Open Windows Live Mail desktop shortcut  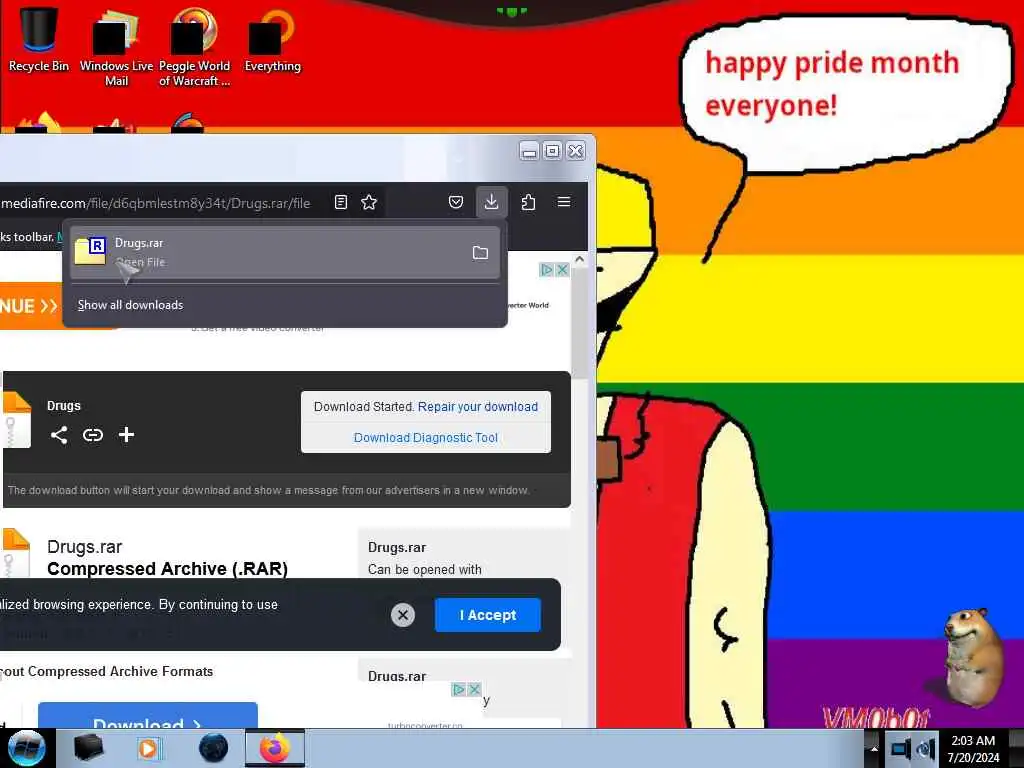pyautogui.click(x=116, y=47)
